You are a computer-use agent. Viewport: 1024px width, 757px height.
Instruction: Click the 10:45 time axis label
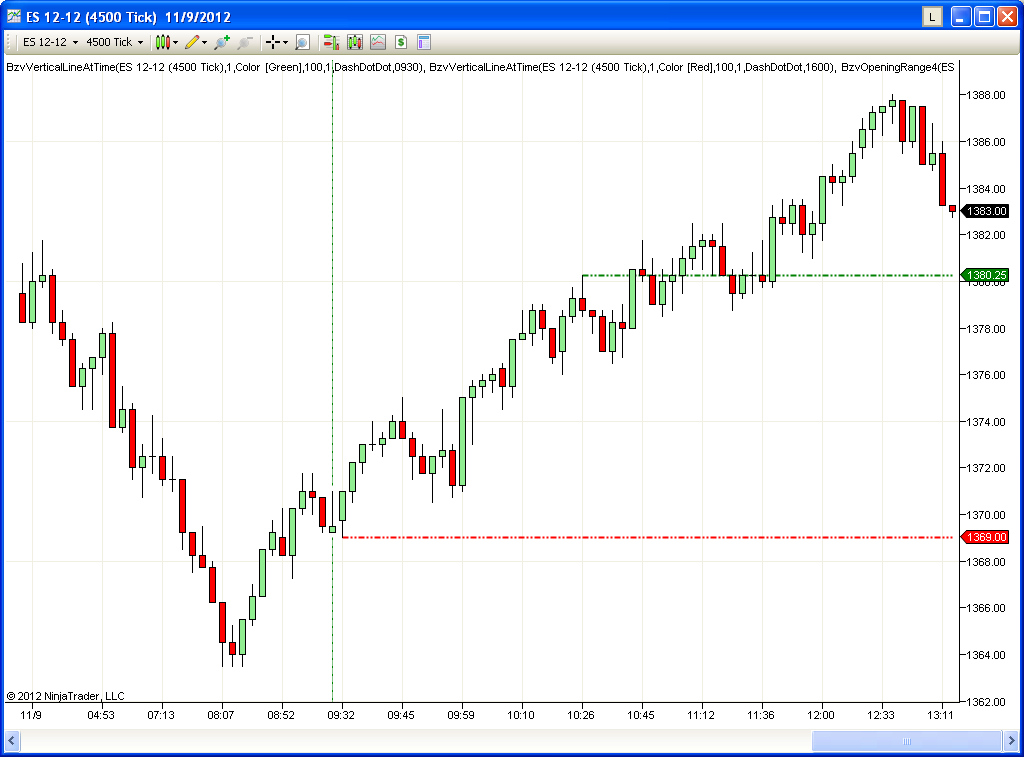pyautogui.click(x=641, y=715)
